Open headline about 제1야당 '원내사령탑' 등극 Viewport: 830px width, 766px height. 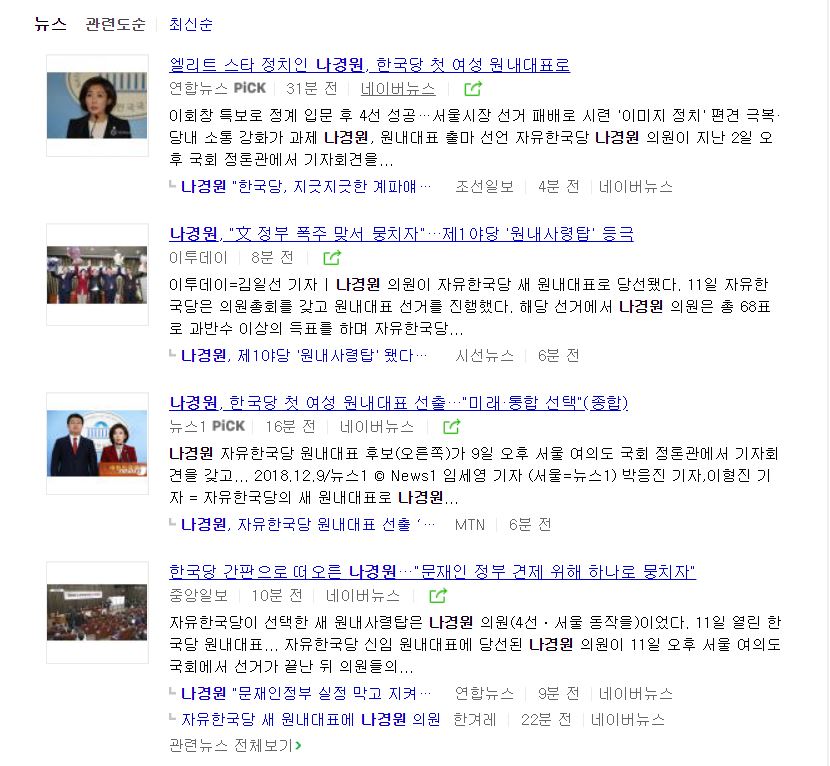coord(401,233)
